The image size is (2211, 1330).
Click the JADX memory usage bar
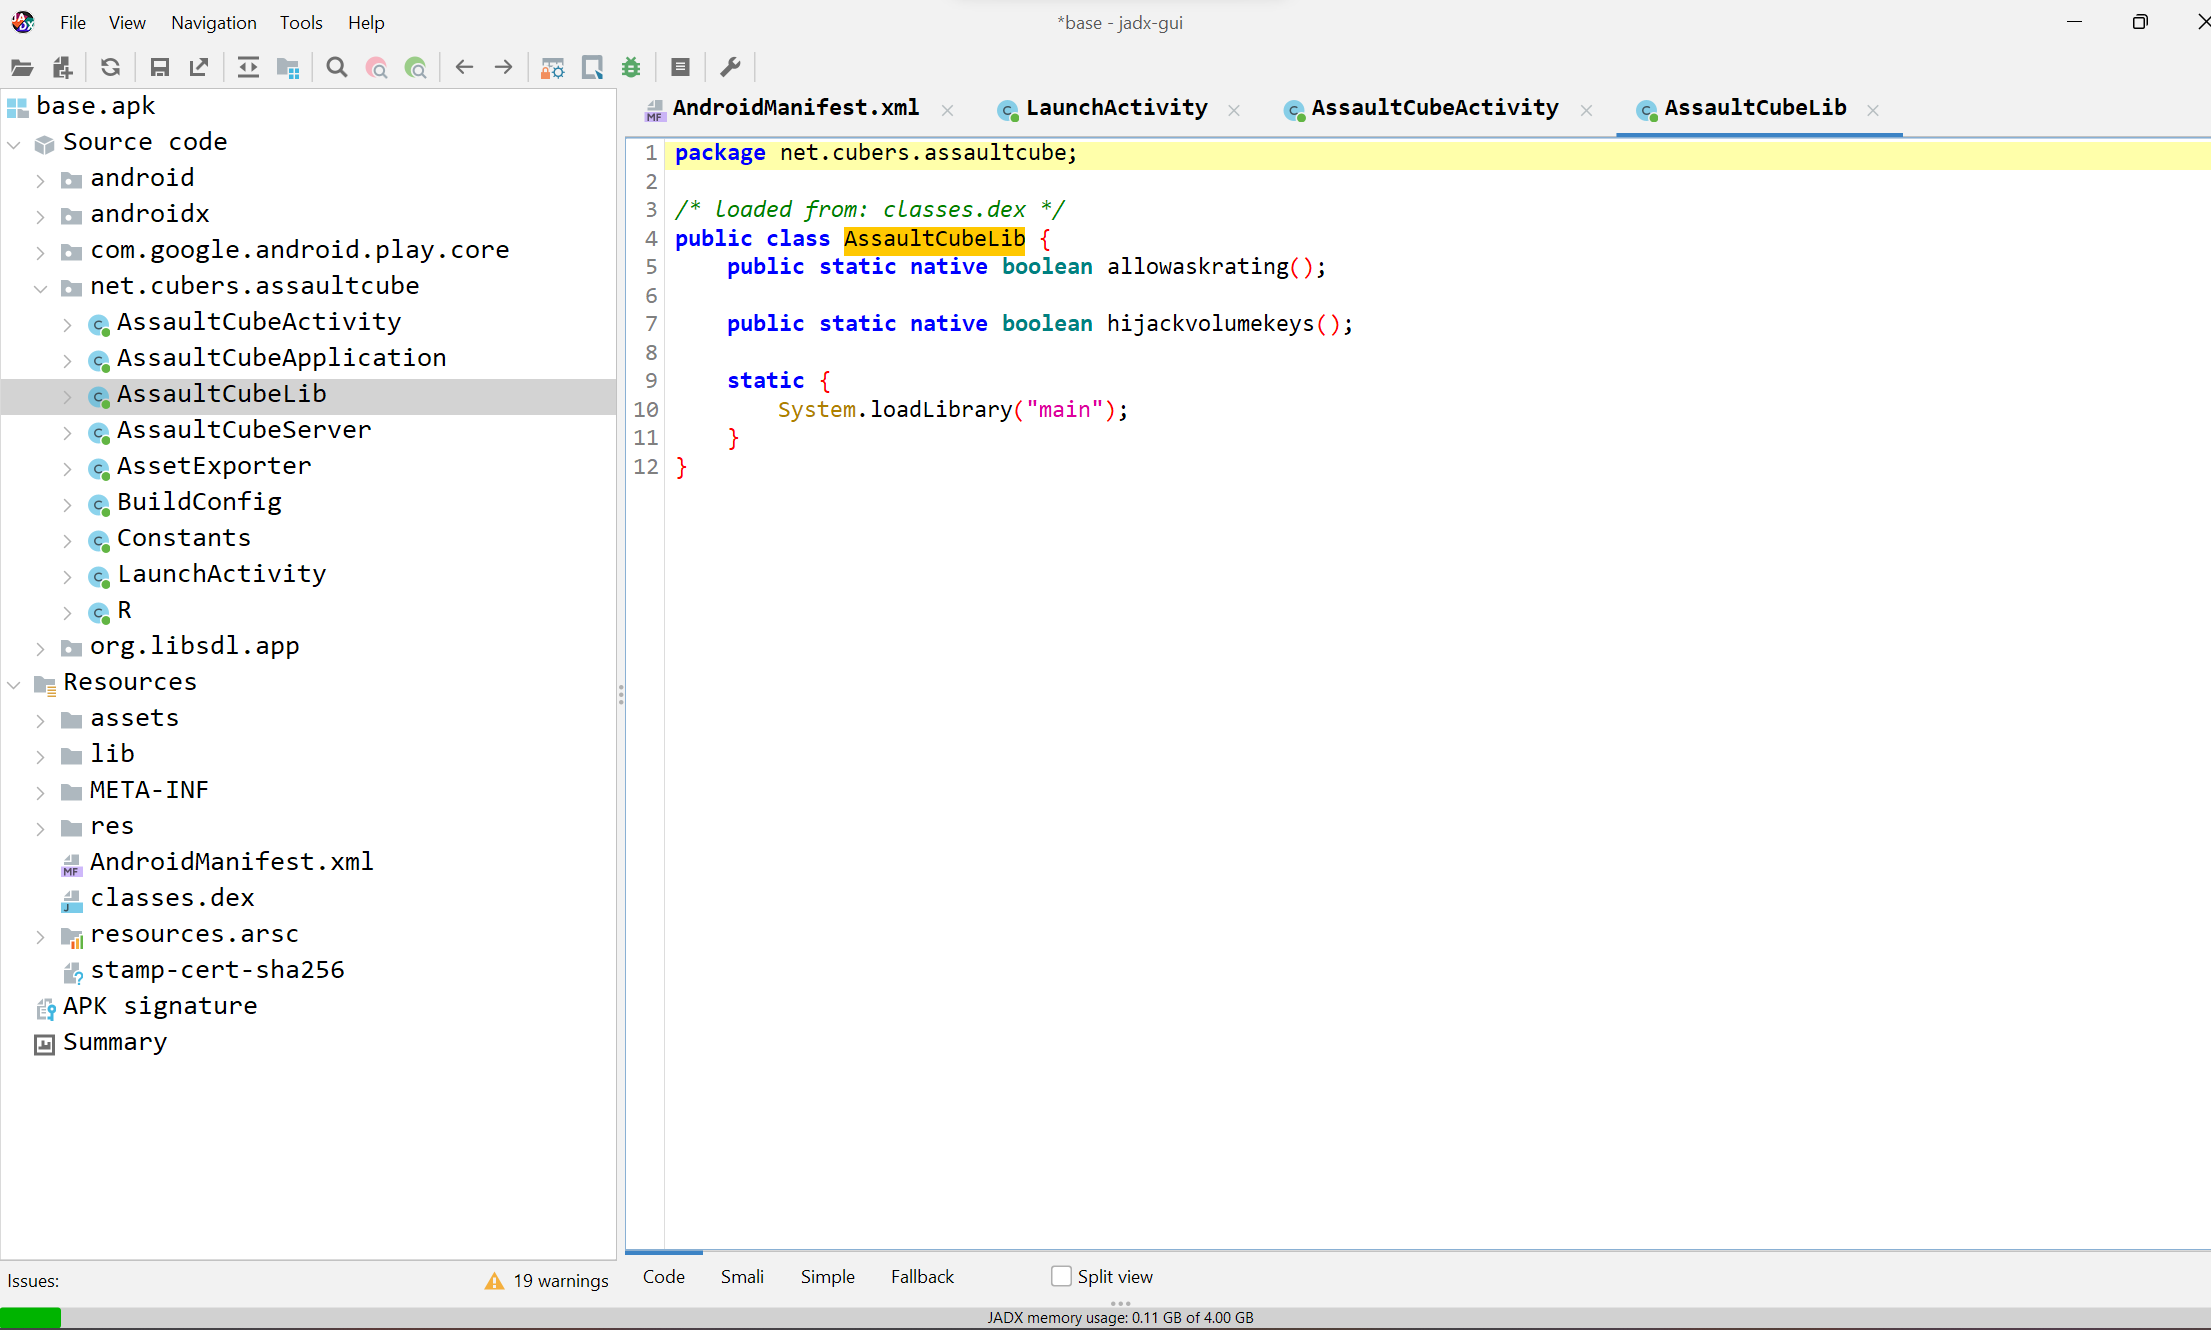click(1120, 1318)
